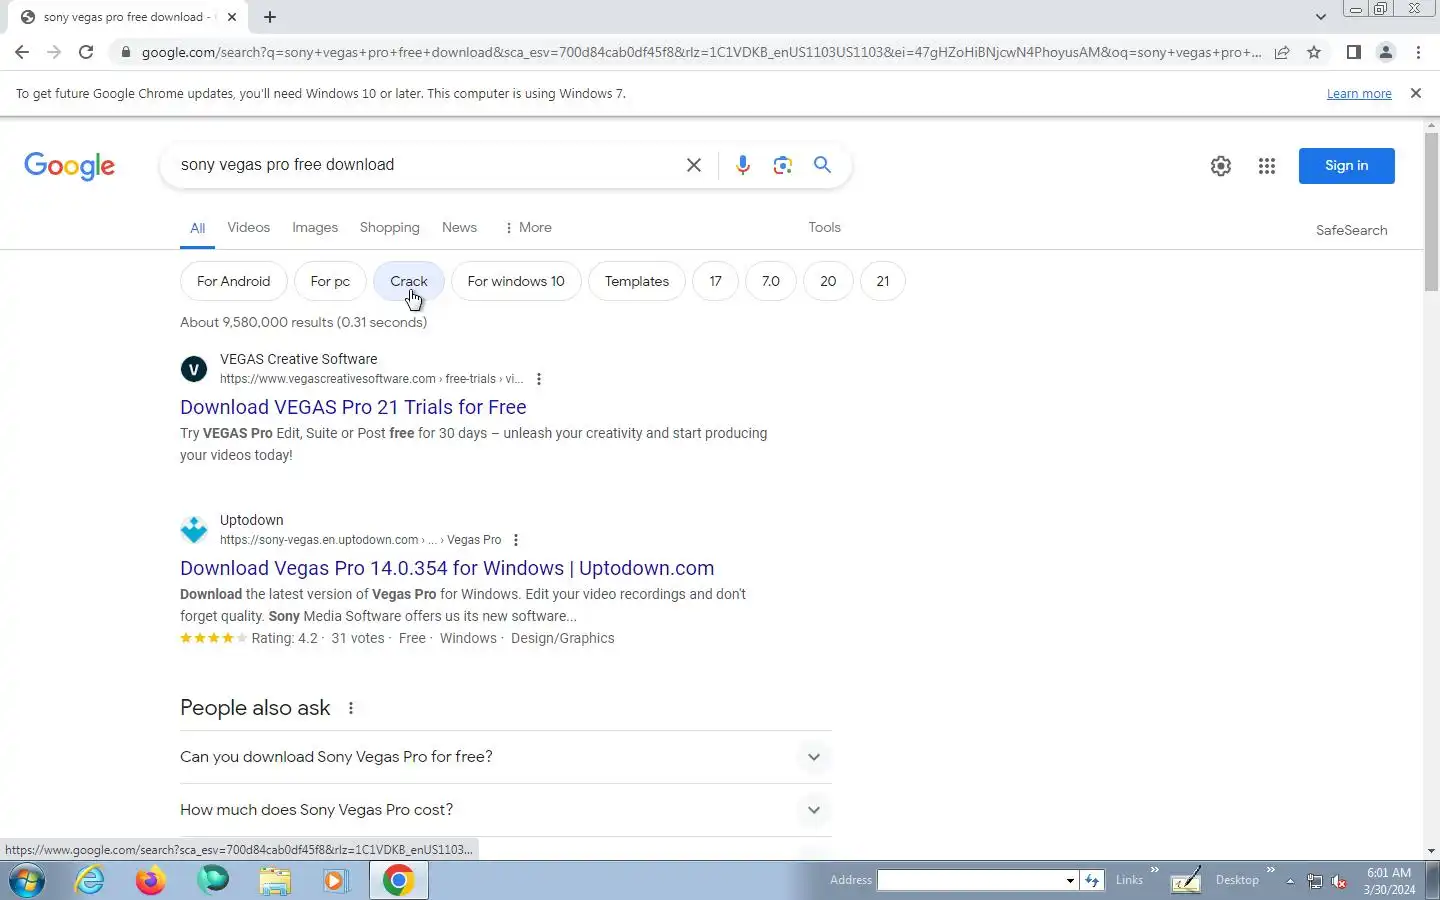Open Download Vegas Pro 14.0.354 Uptodown link

tap(447, 568)
